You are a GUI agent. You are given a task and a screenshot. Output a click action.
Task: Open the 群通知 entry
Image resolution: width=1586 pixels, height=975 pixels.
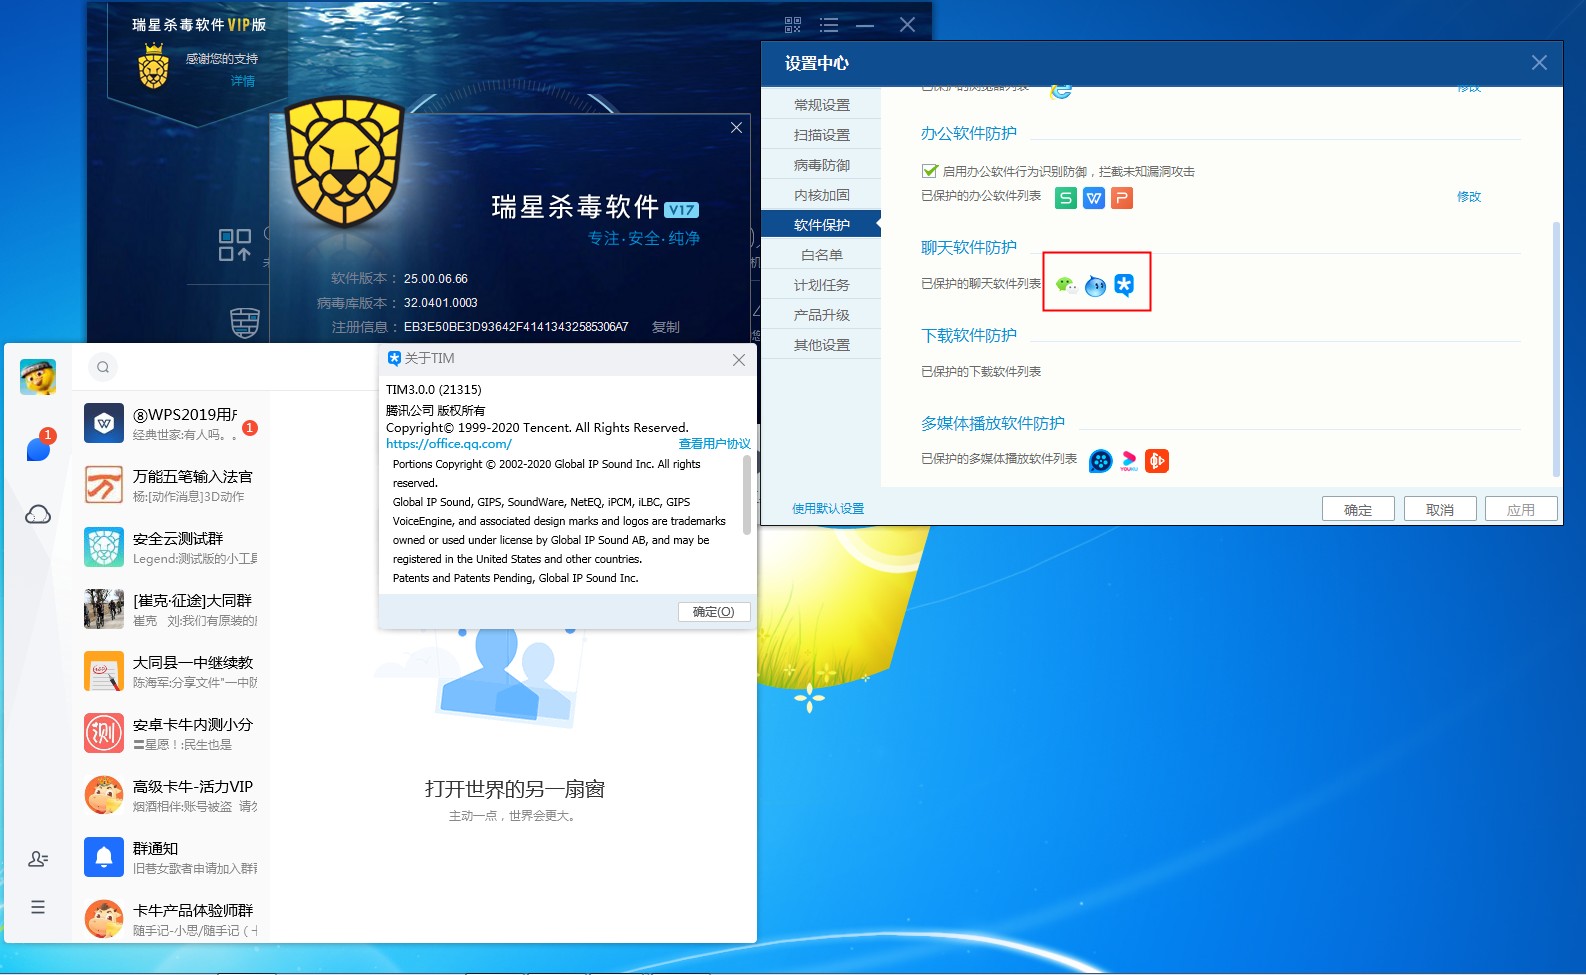coord(172,857)
